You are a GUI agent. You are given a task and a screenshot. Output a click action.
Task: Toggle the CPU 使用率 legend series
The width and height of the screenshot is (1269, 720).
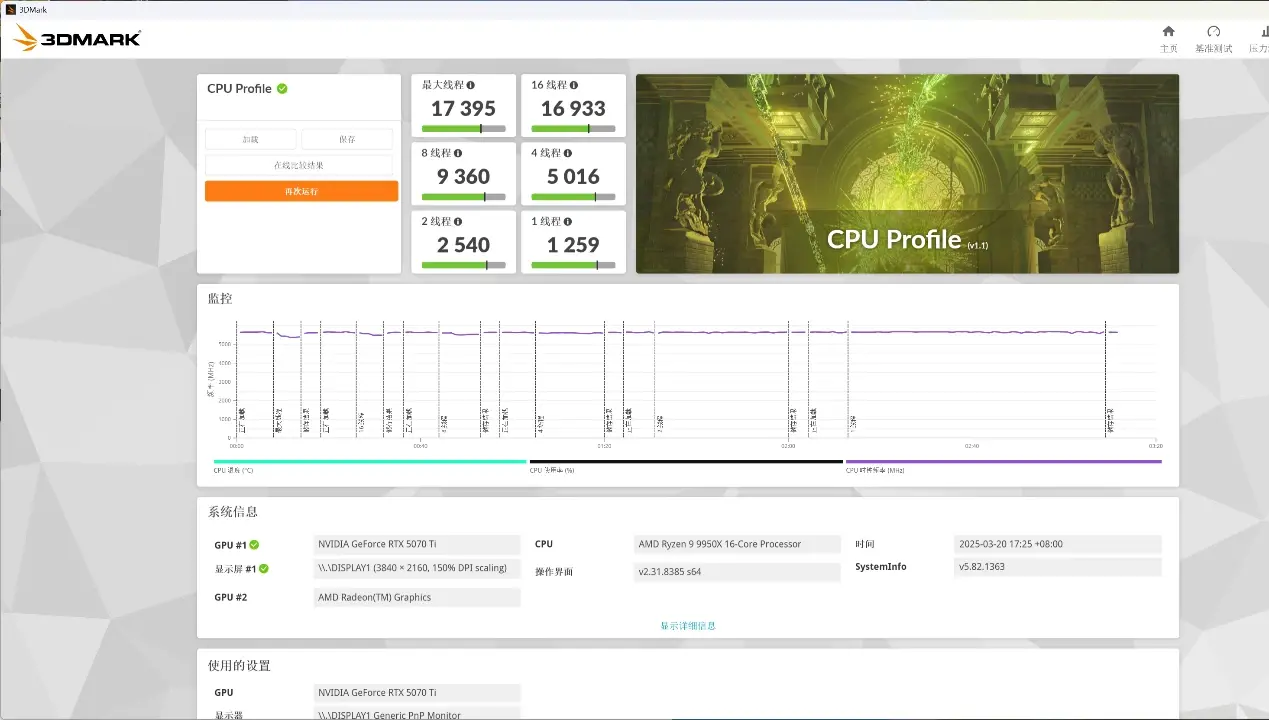pyautogui.click(x=686, y=465)
